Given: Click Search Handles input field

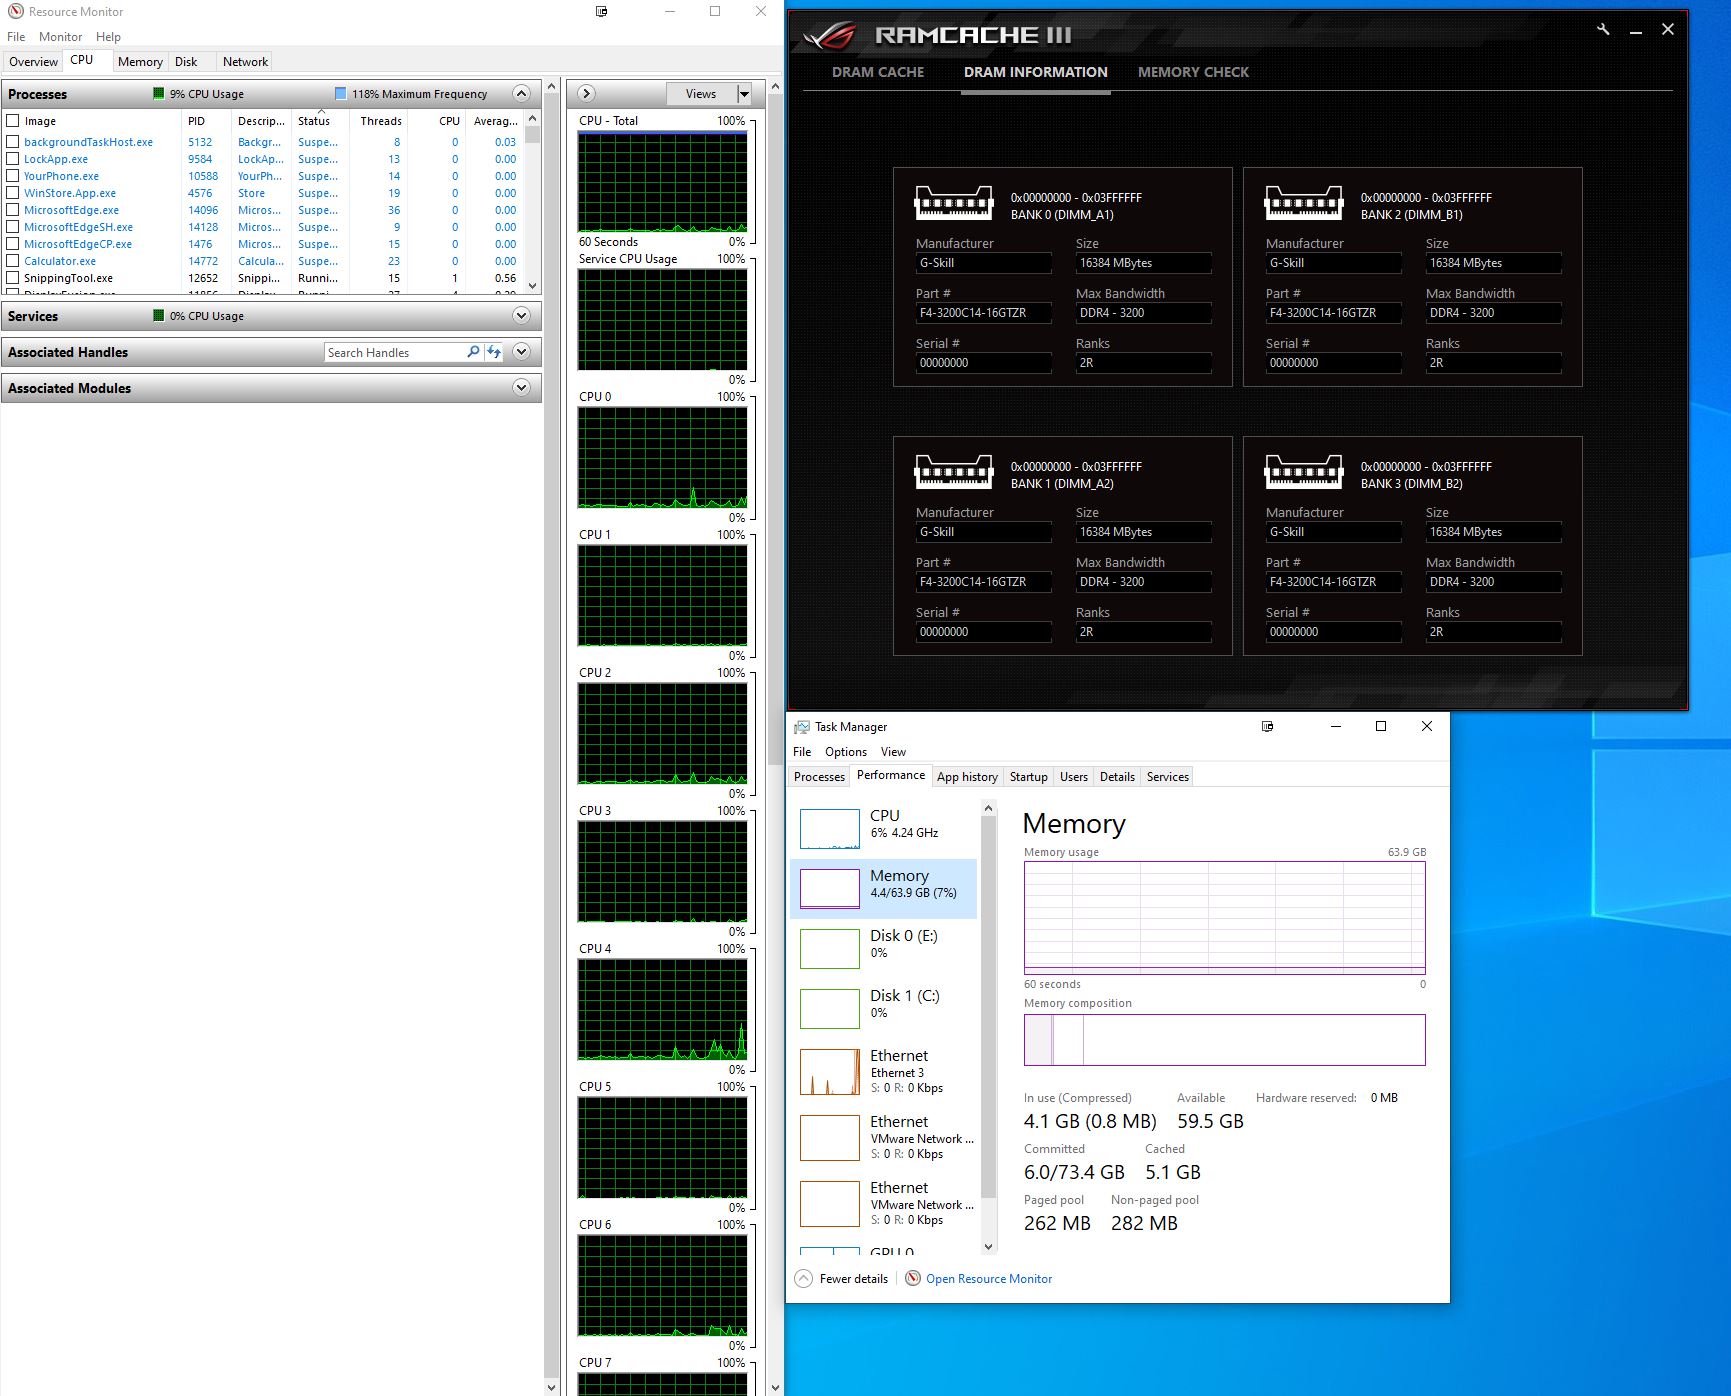Looking at the screenshot, I should [x=395, y=353].
